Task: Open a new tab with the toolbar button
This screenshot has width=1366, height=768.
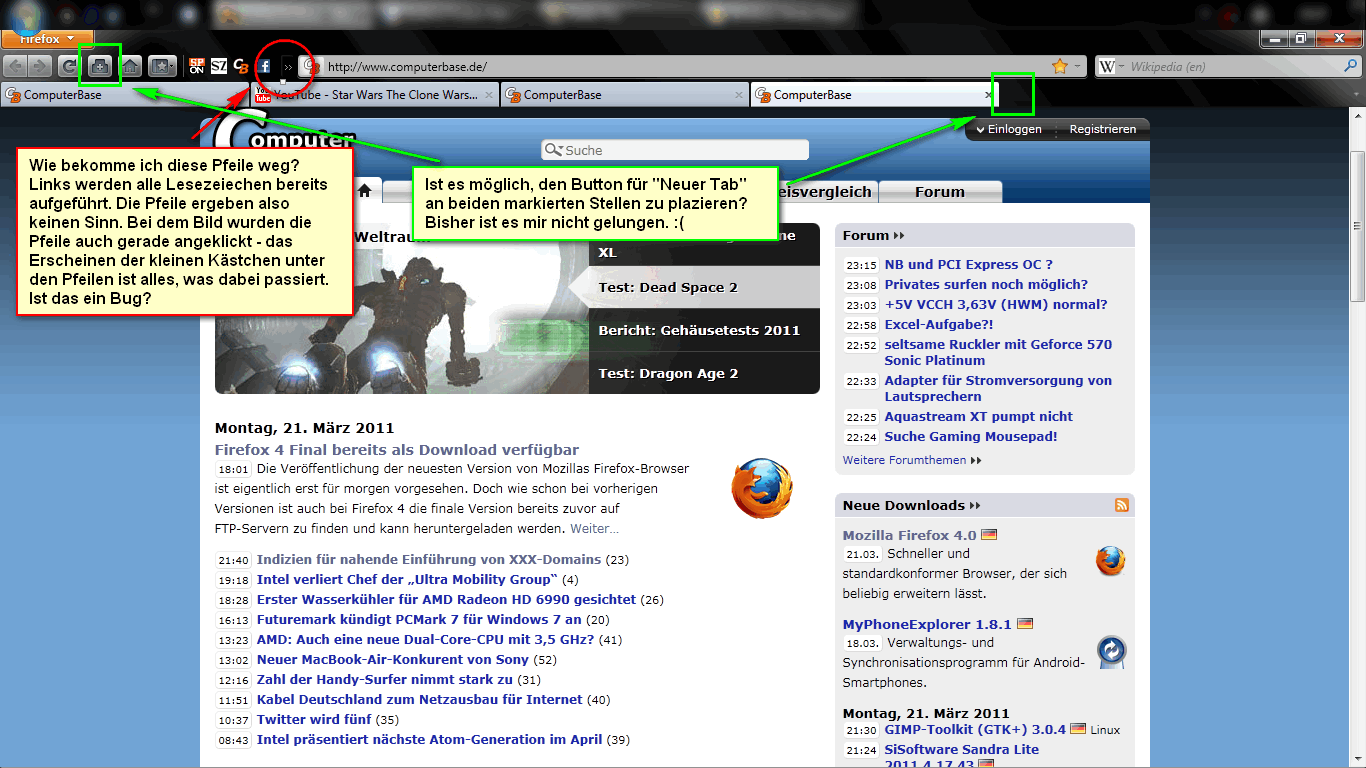Action: pos(100,67)
